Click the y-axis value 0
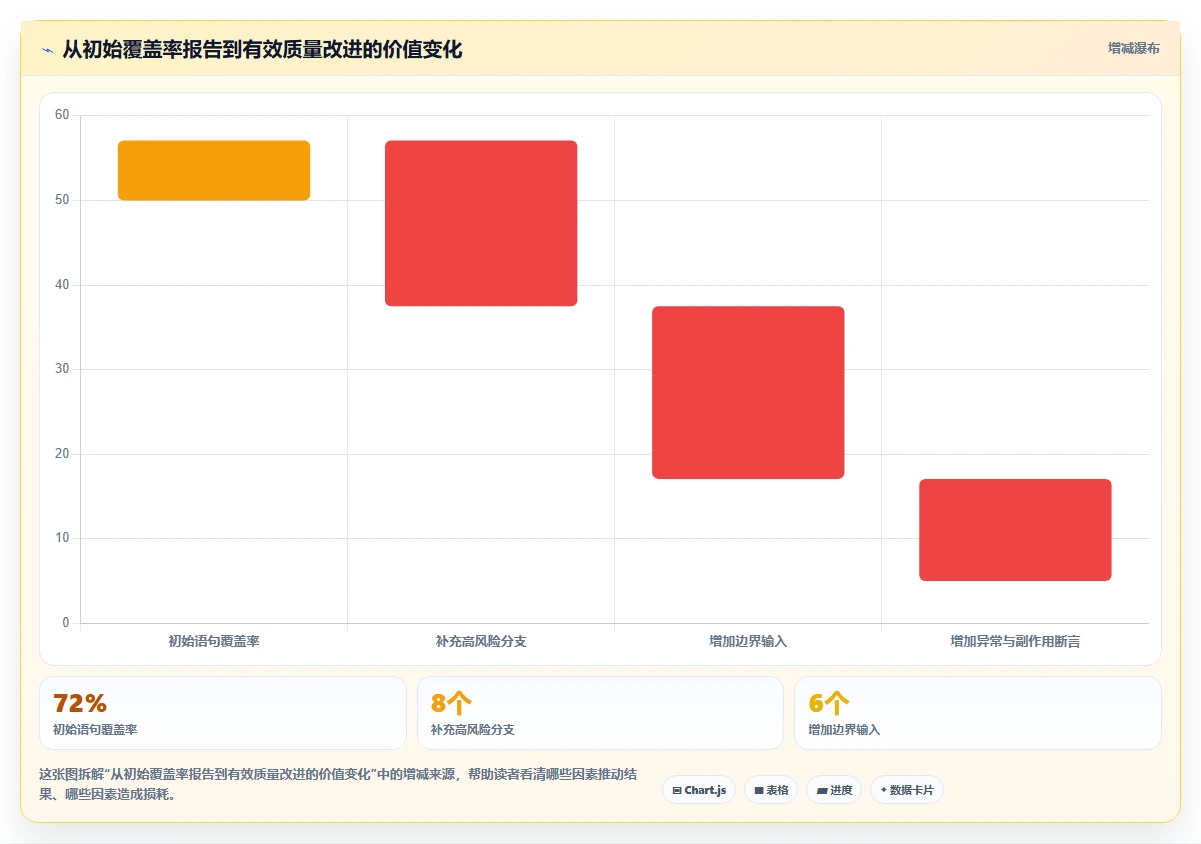This screenshot has width=1201, height=844. click(66, 623)
